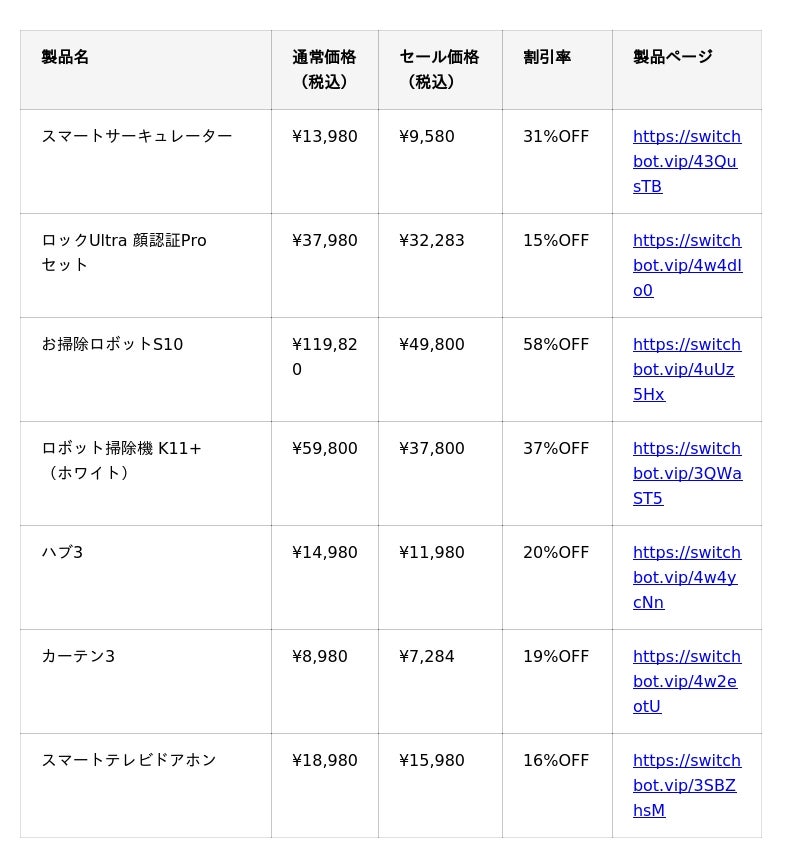Open the switchbot.vip/4w4ycNn Hub 3 link
Viewport: 800px width, 868px height.
pyautogui.click(x=687, y=577)
